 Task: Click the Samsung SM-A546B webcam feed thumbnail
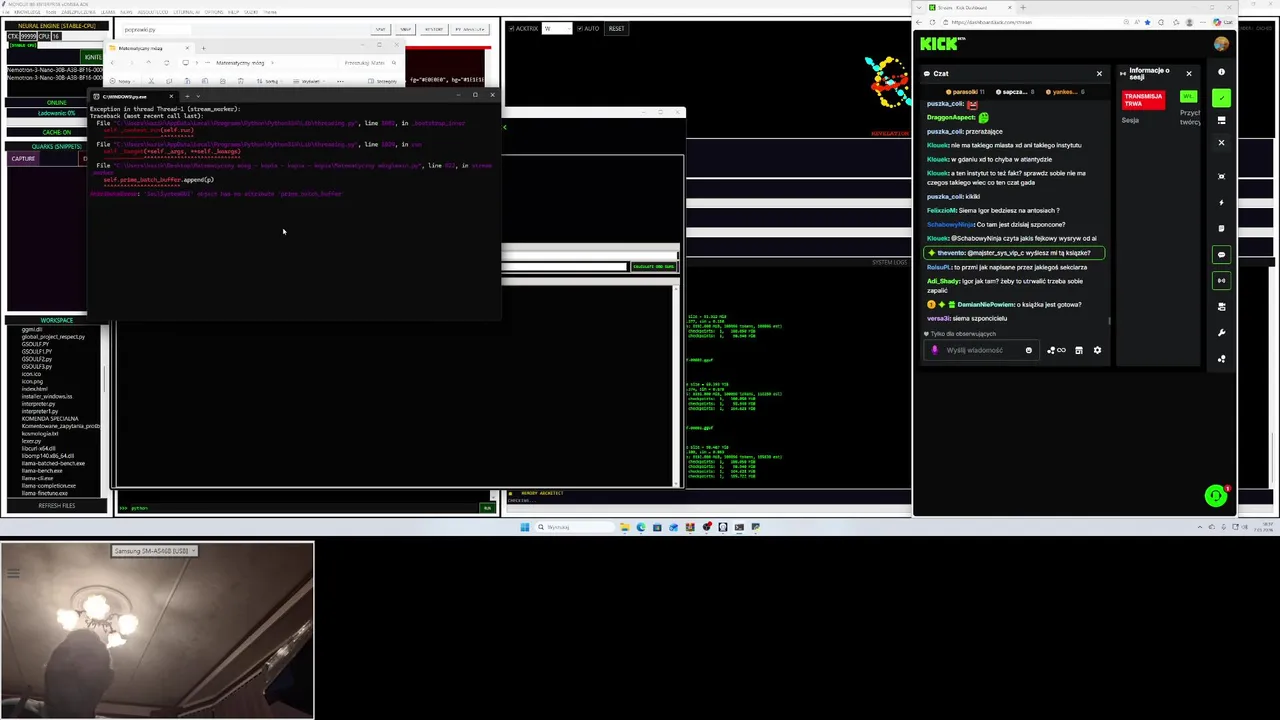coord(157,630)
